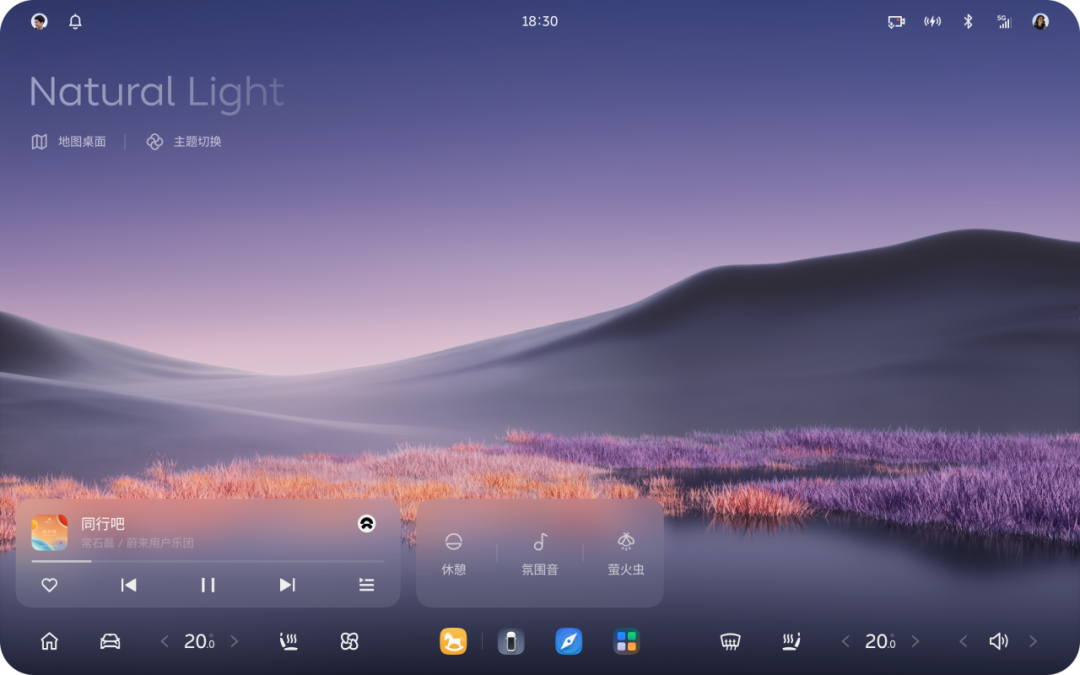The height and width of the screenshot is (675, 1080).
Task: Go to home via the dock house icon
Action: pos(50,641)
